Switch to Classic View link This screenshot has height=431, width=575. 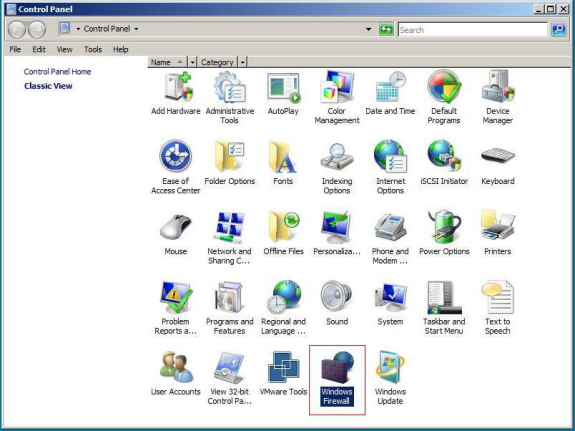[48, 86]
